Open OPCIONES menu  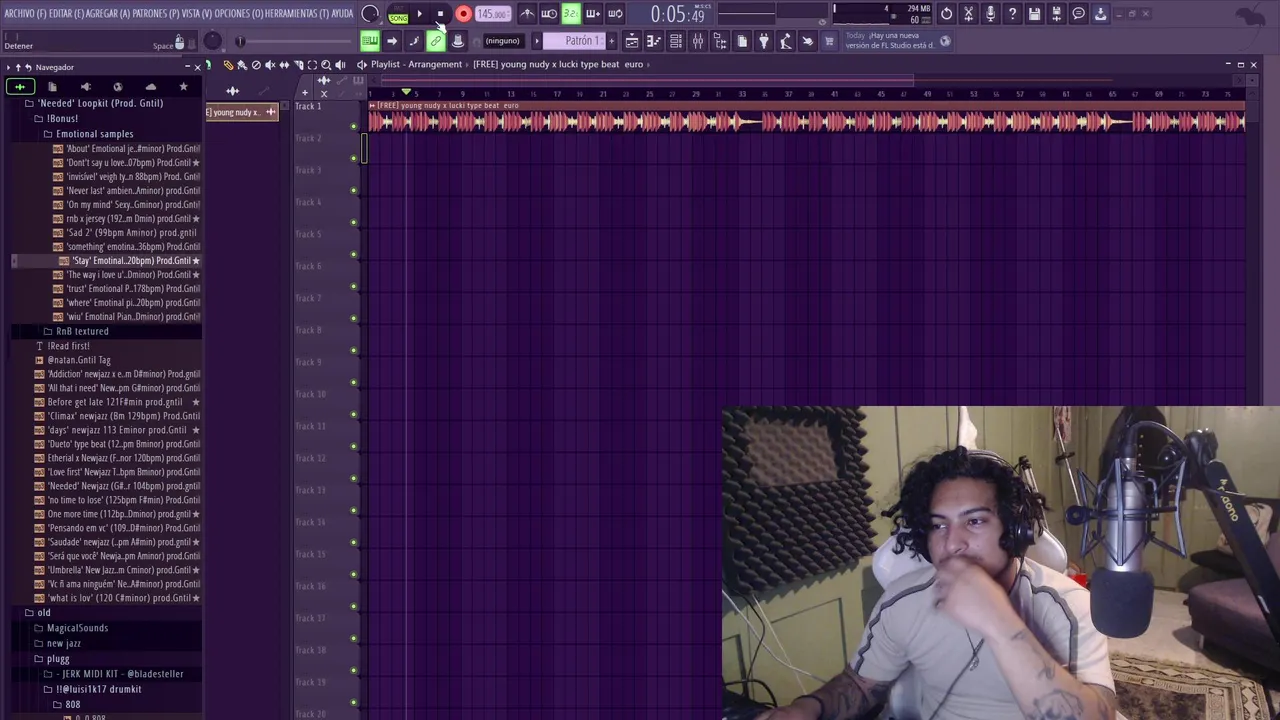click(x=238, y=14)
